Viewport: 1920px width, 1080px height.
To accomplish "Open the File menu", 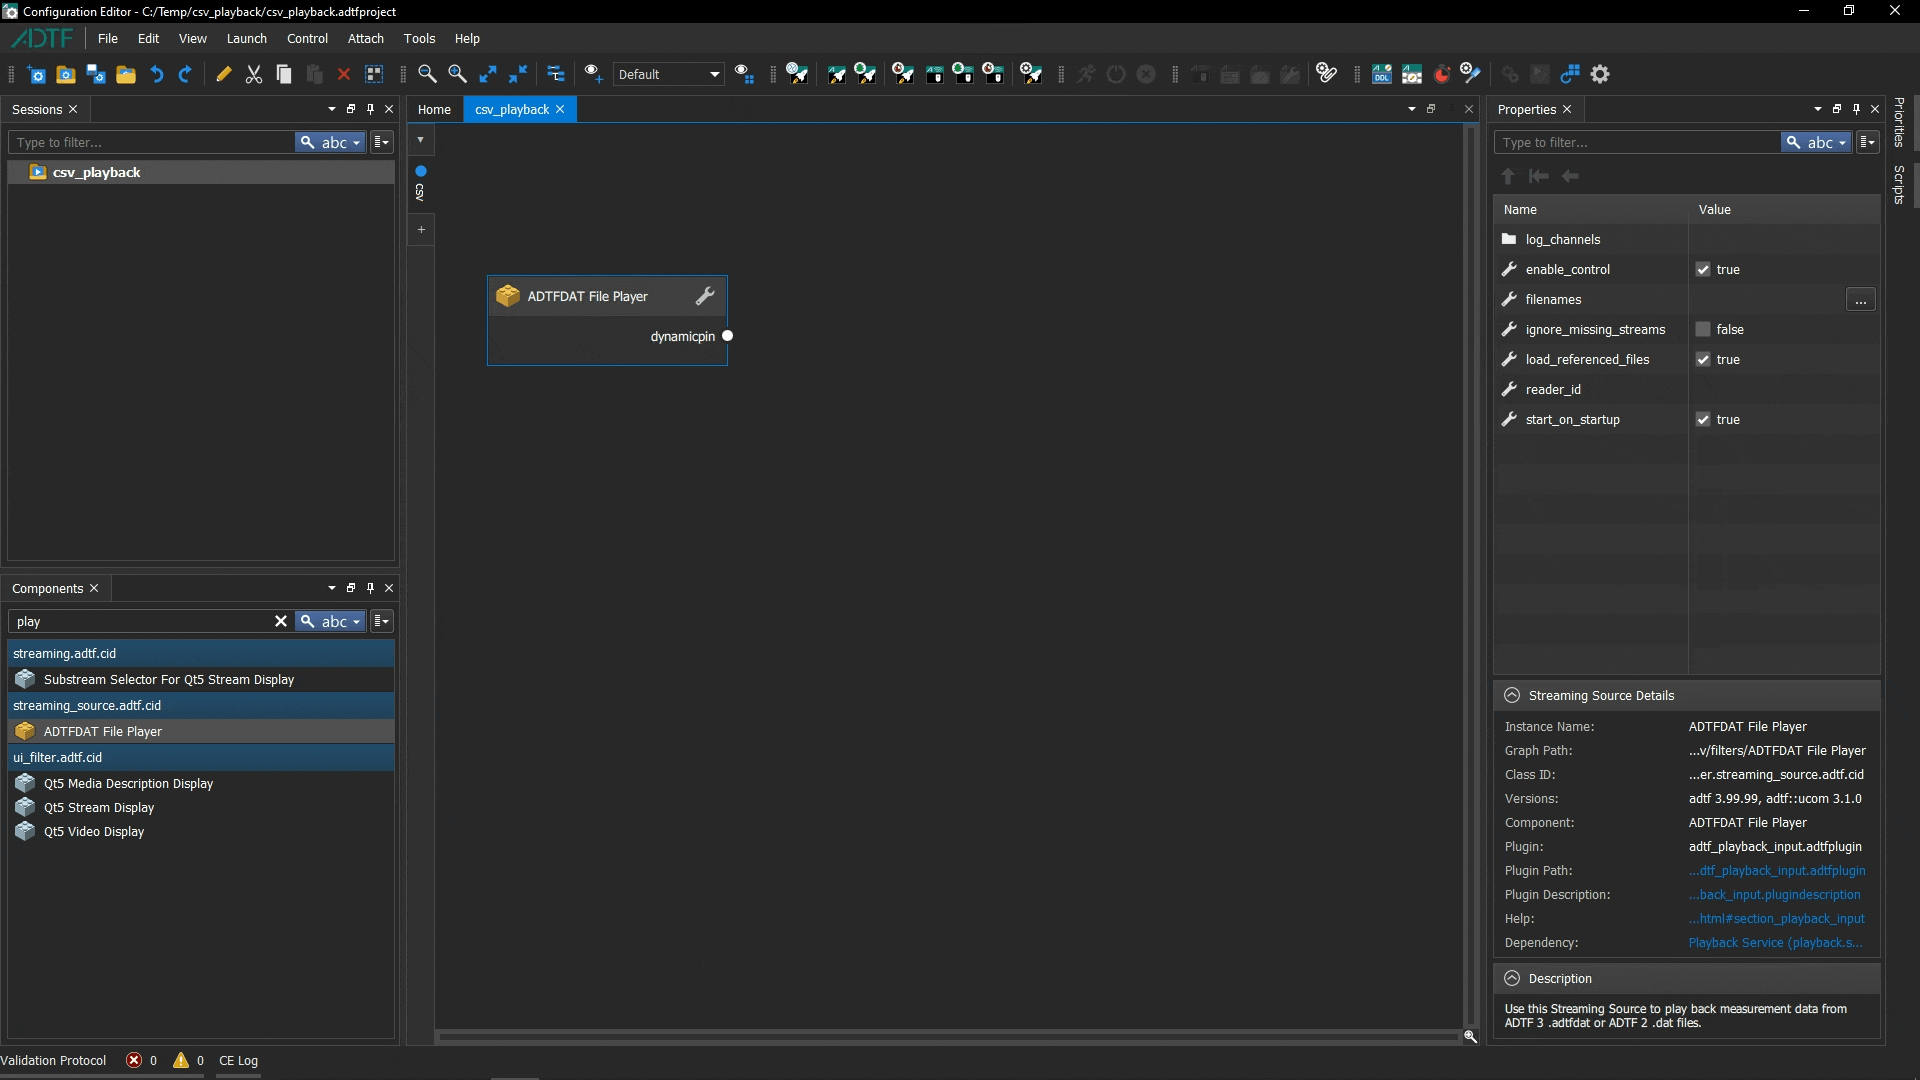I will click(x=108, y=38).
